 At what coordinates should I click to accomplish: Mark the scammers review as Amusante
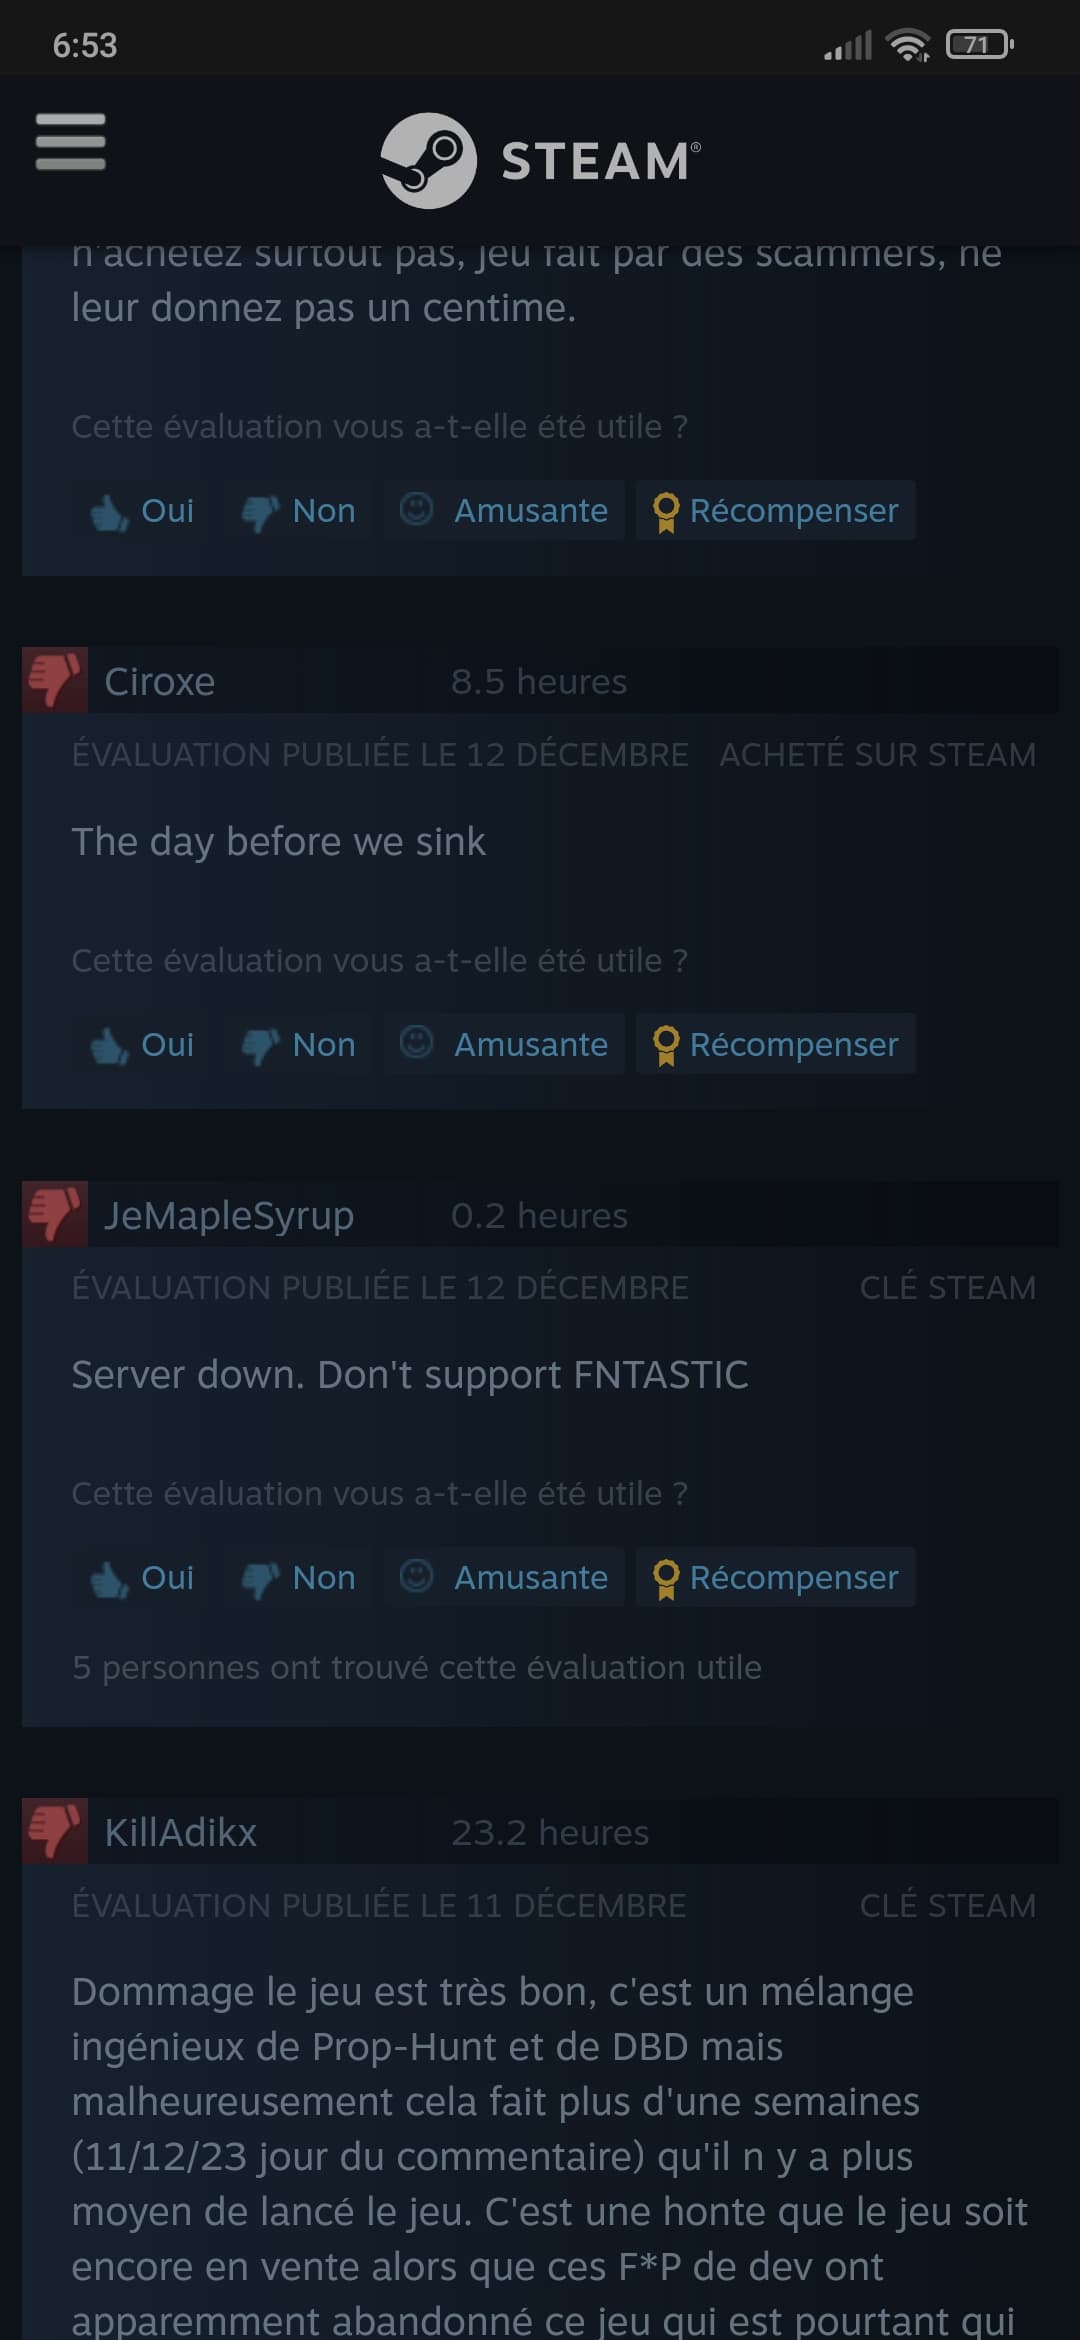(504, 510)
